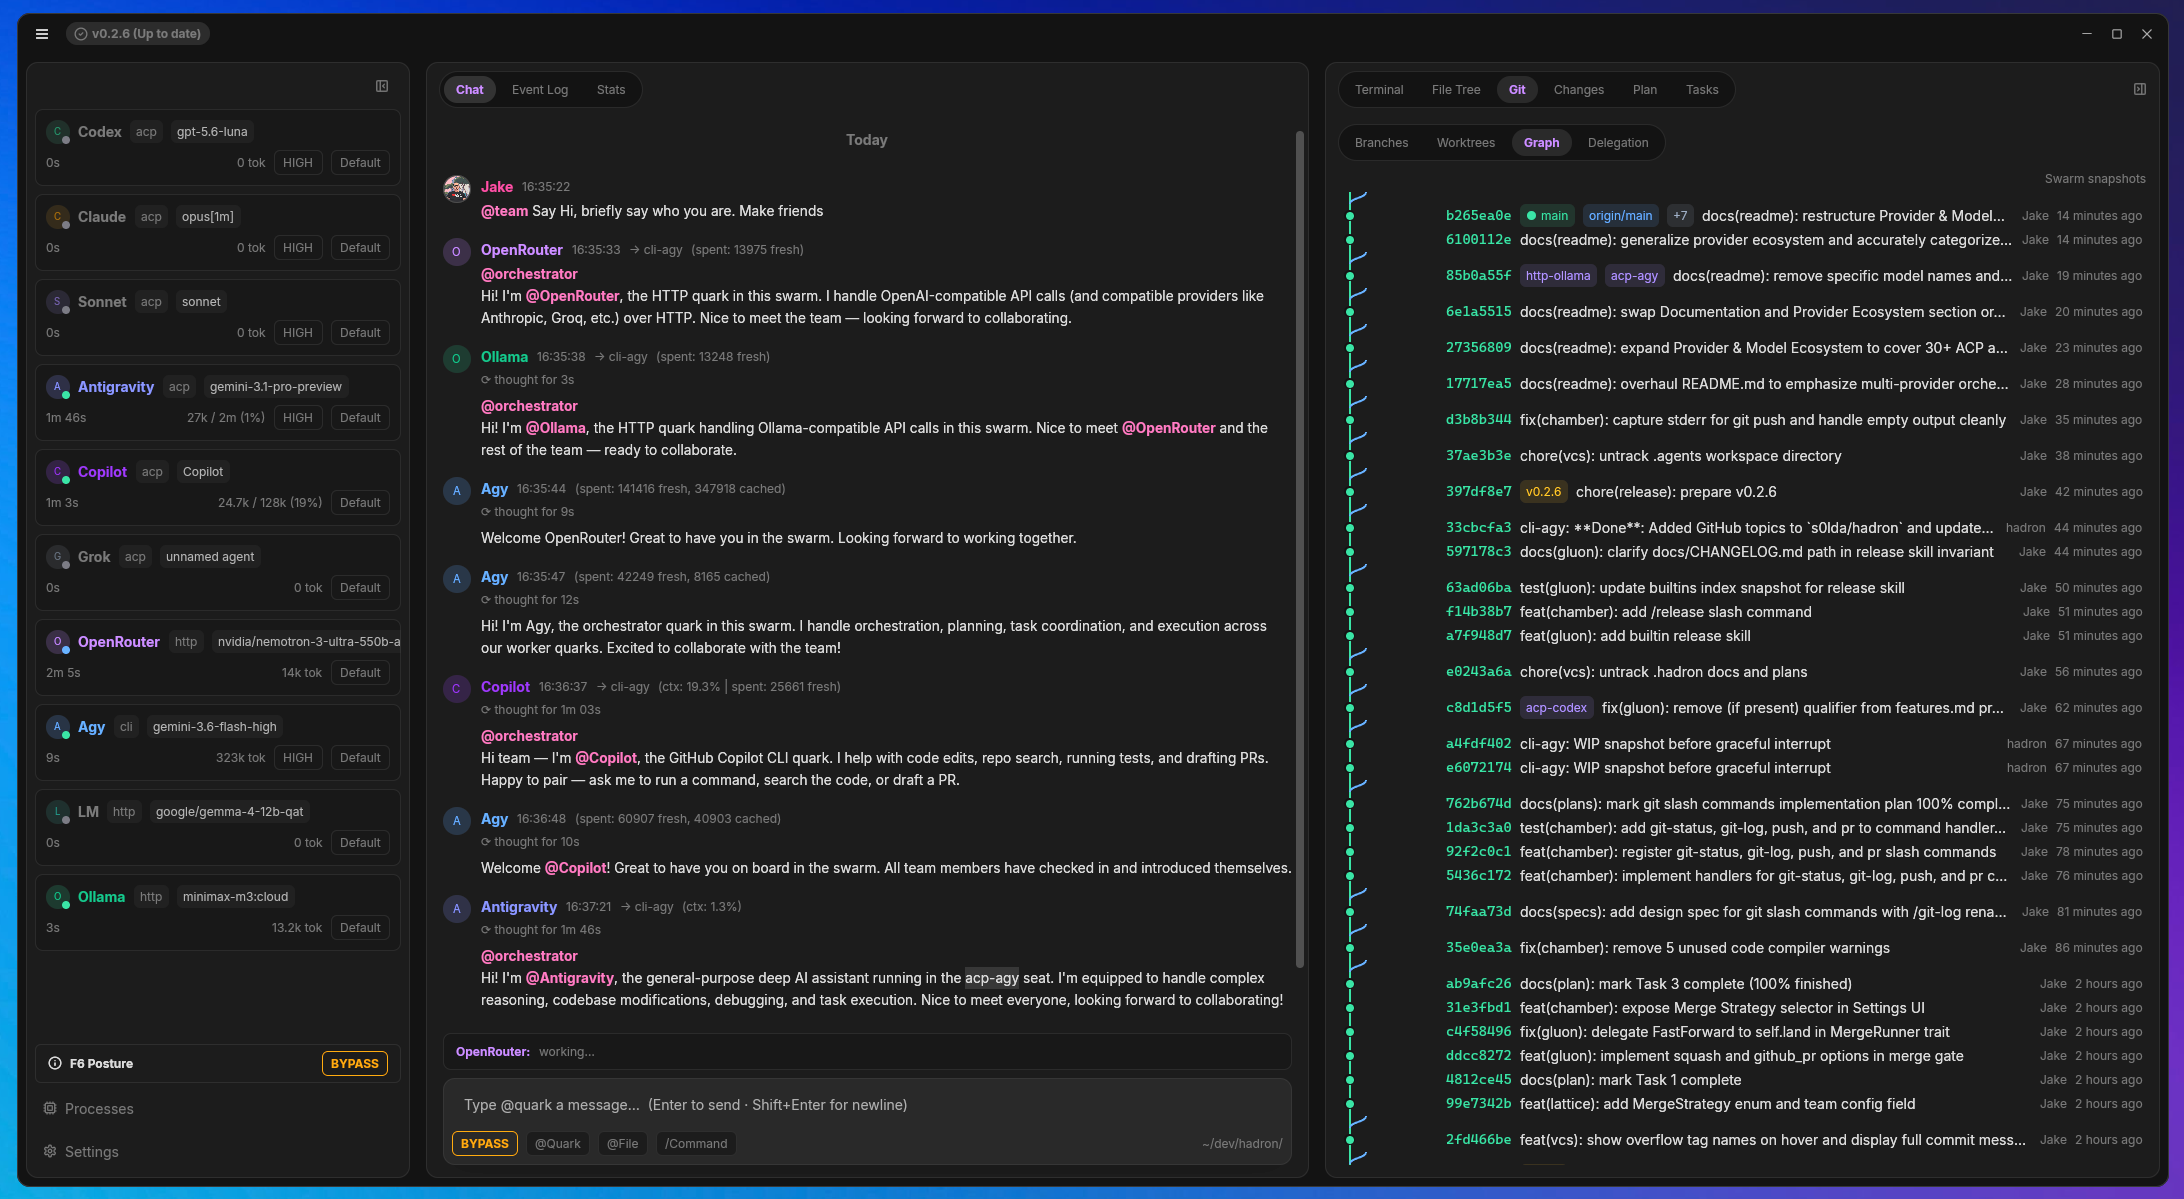
Task: Select the Worktrees sub-tab
Action: [x=1466, y=143]
